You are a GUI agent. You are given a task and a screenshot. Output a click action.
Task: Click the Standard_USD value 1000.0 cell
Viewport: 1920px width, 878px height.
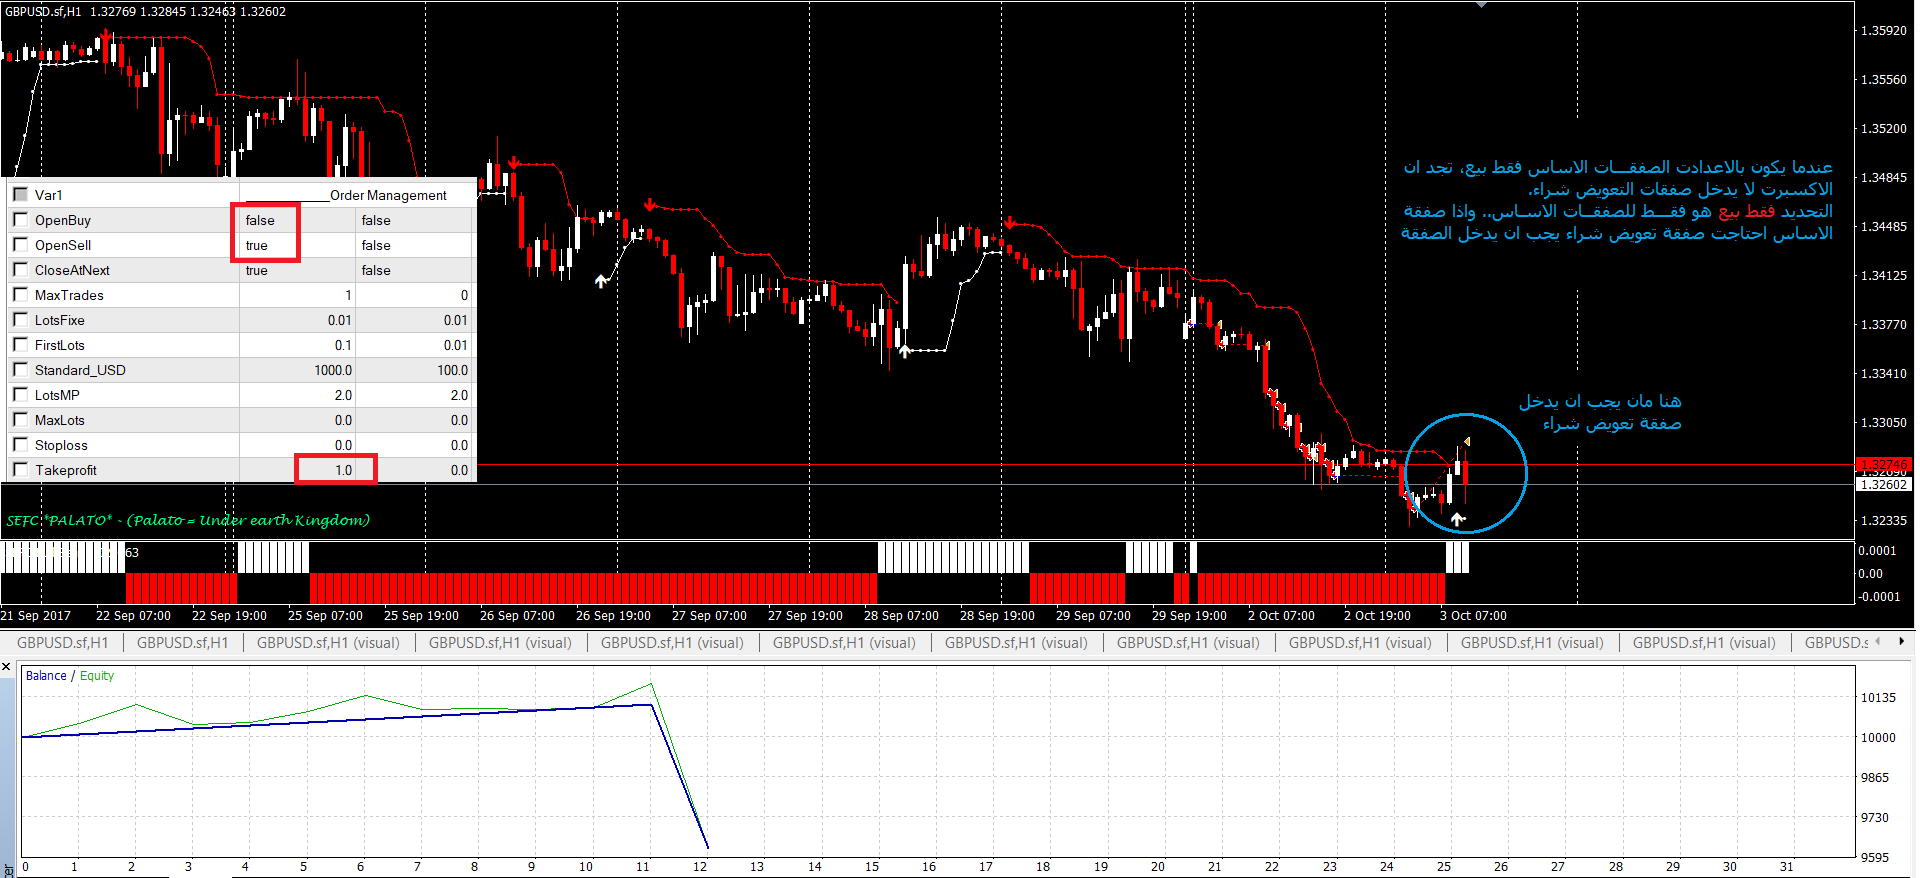coord(296,370)
